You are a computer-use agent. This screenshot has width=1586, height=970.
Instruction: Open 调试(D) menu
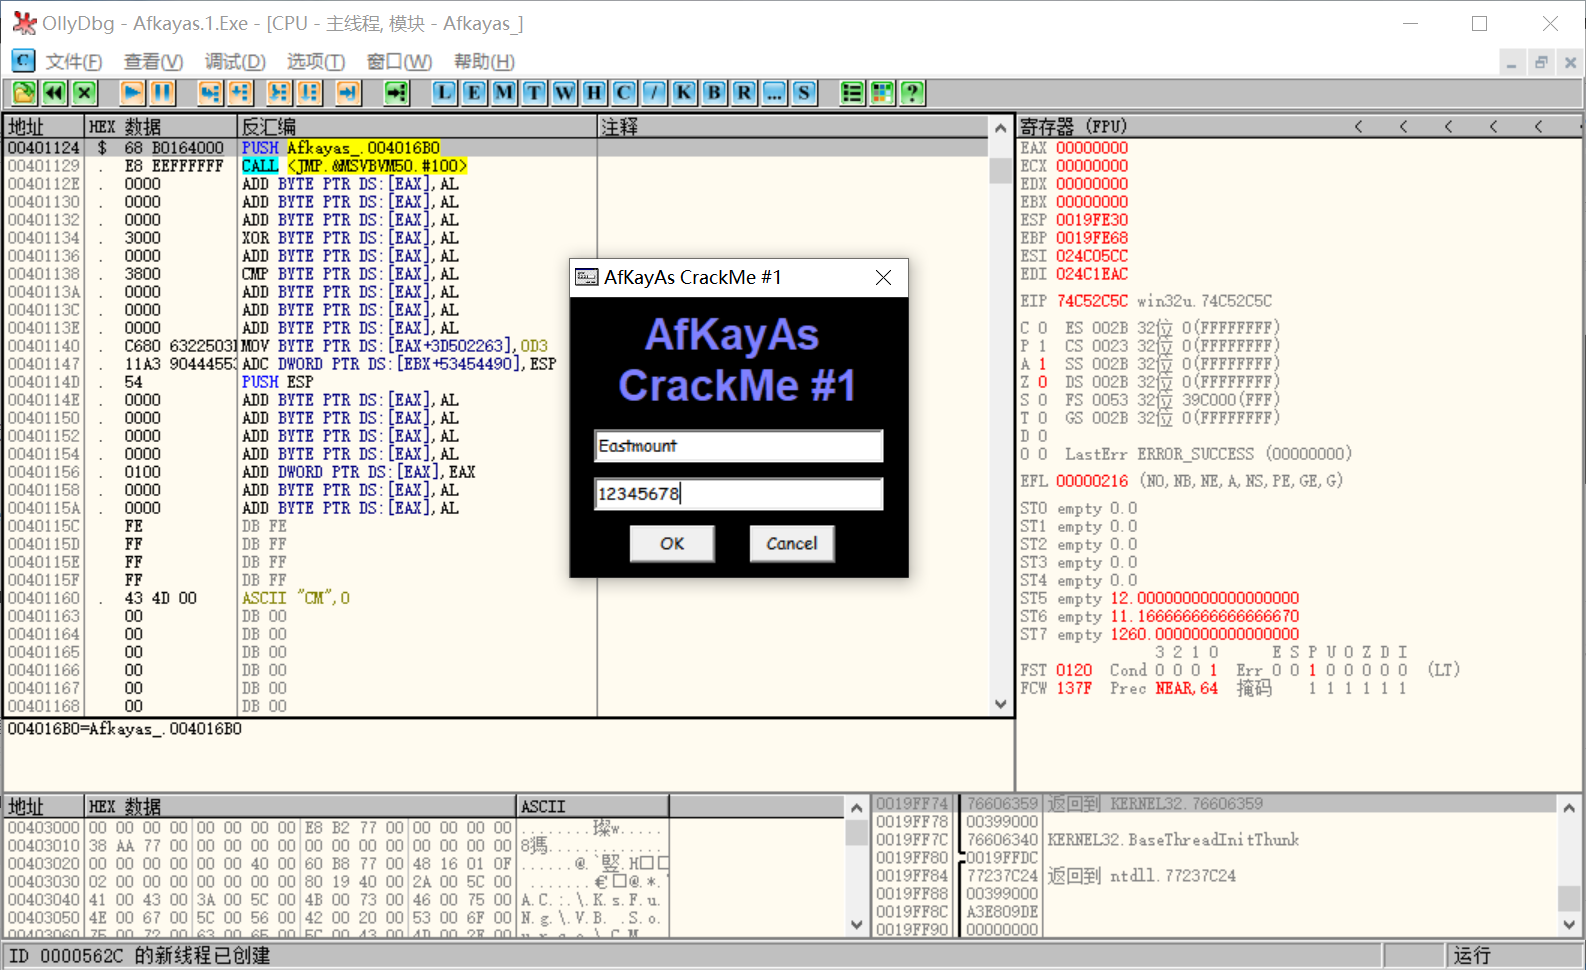pyautogui.click(x=235, y=62)
